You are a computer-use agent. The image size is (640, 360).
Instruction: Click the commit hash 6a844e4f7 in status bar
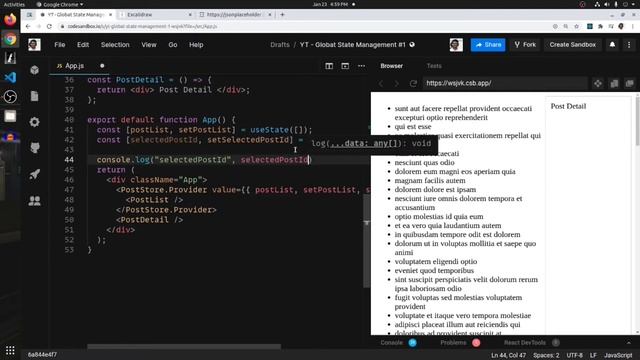tap(42, 355)
